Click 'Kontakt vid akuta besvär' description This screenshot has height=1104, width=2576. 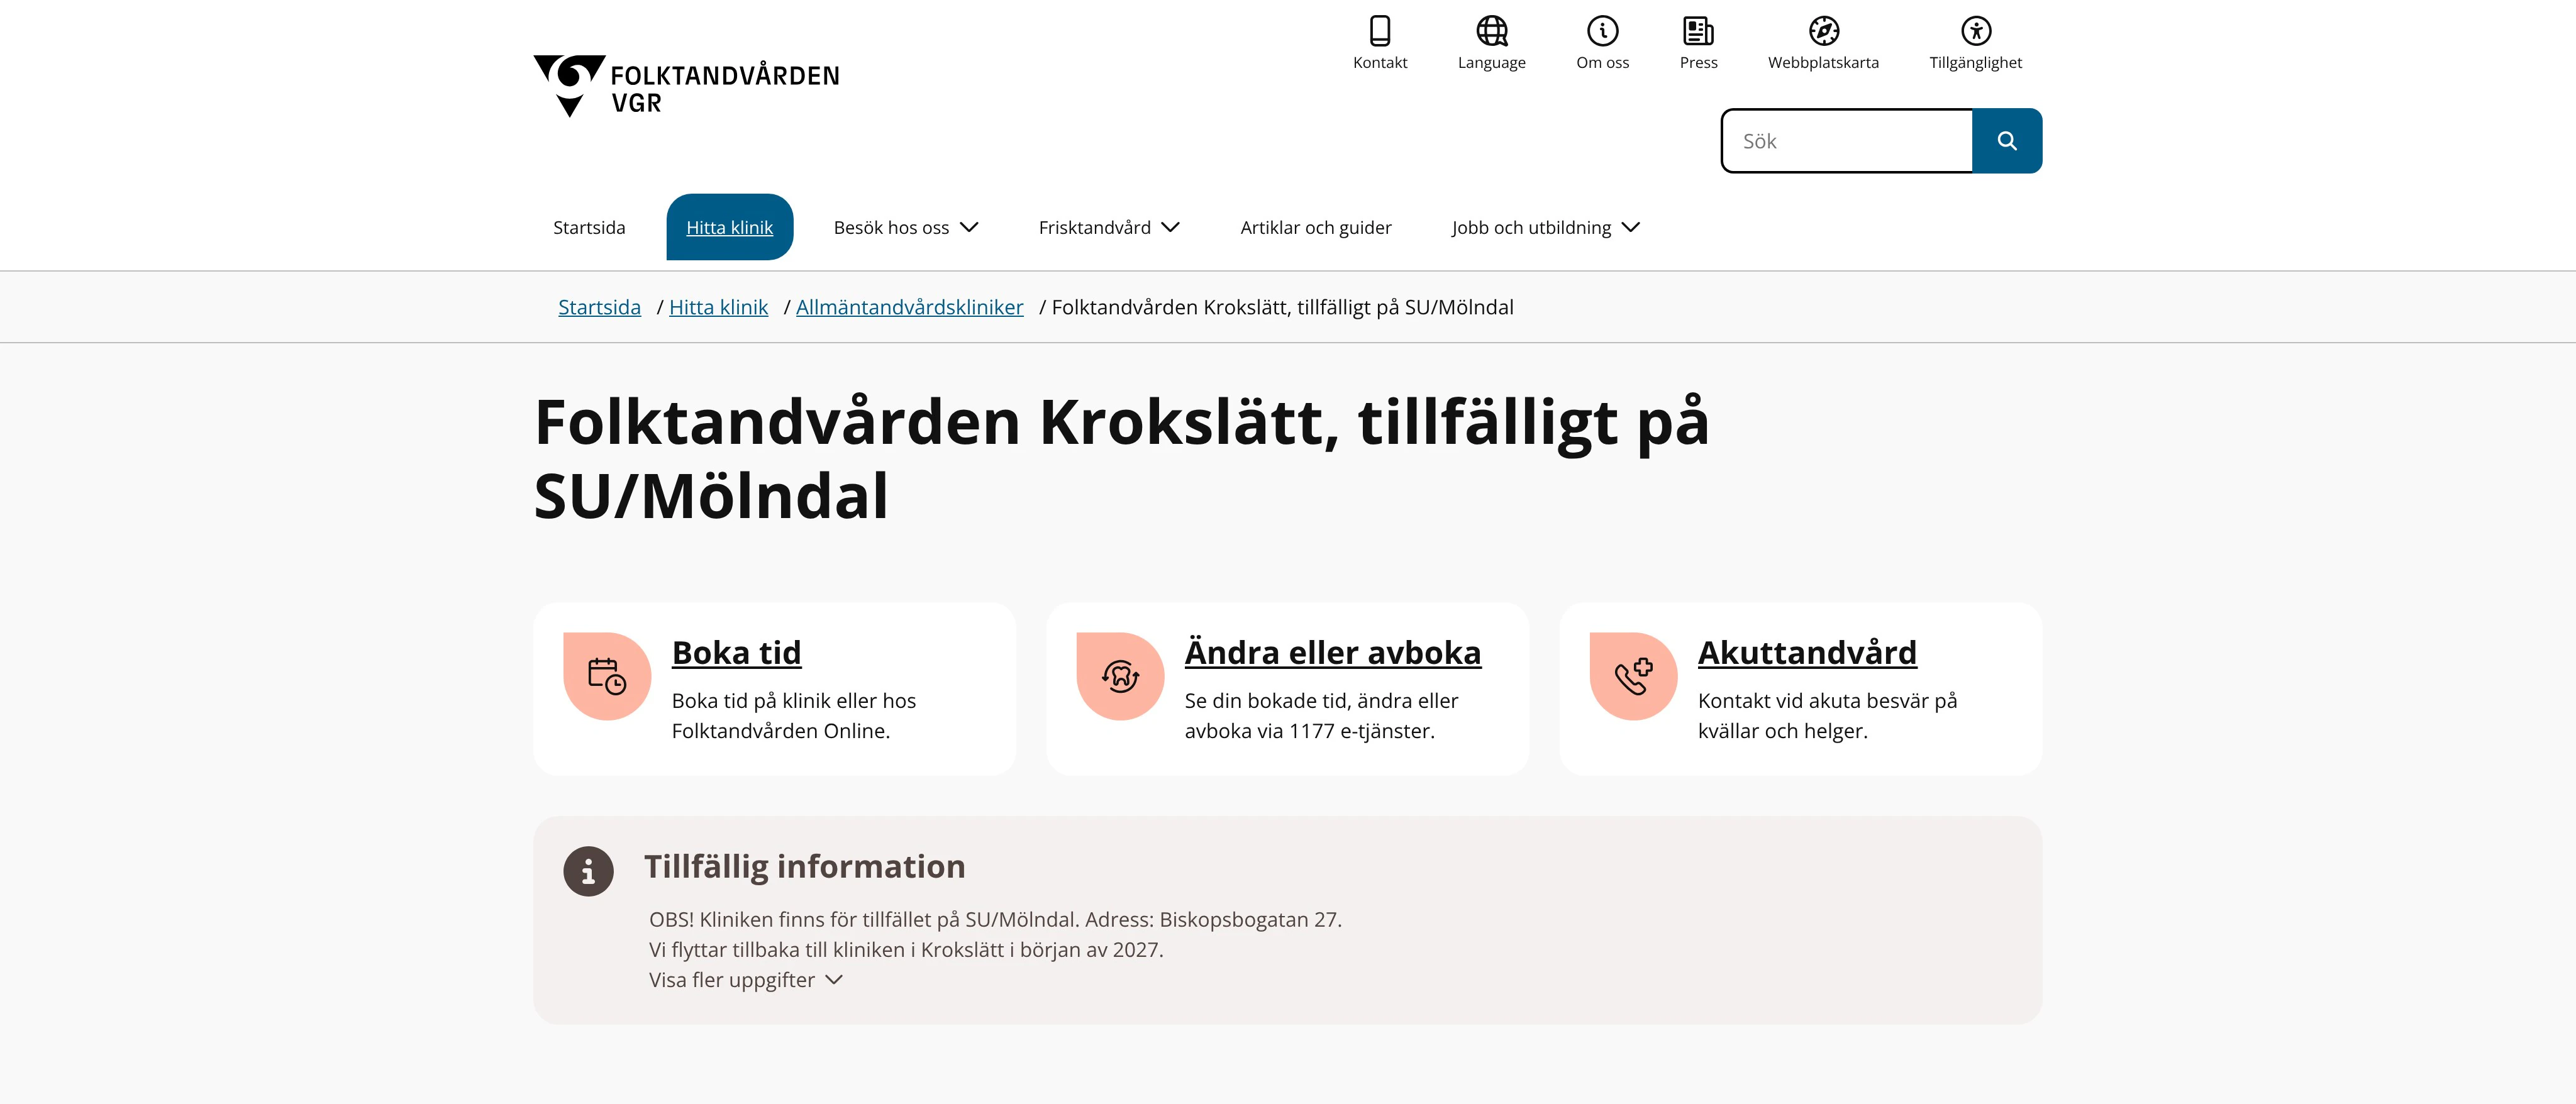click(x=1827, y=715)
